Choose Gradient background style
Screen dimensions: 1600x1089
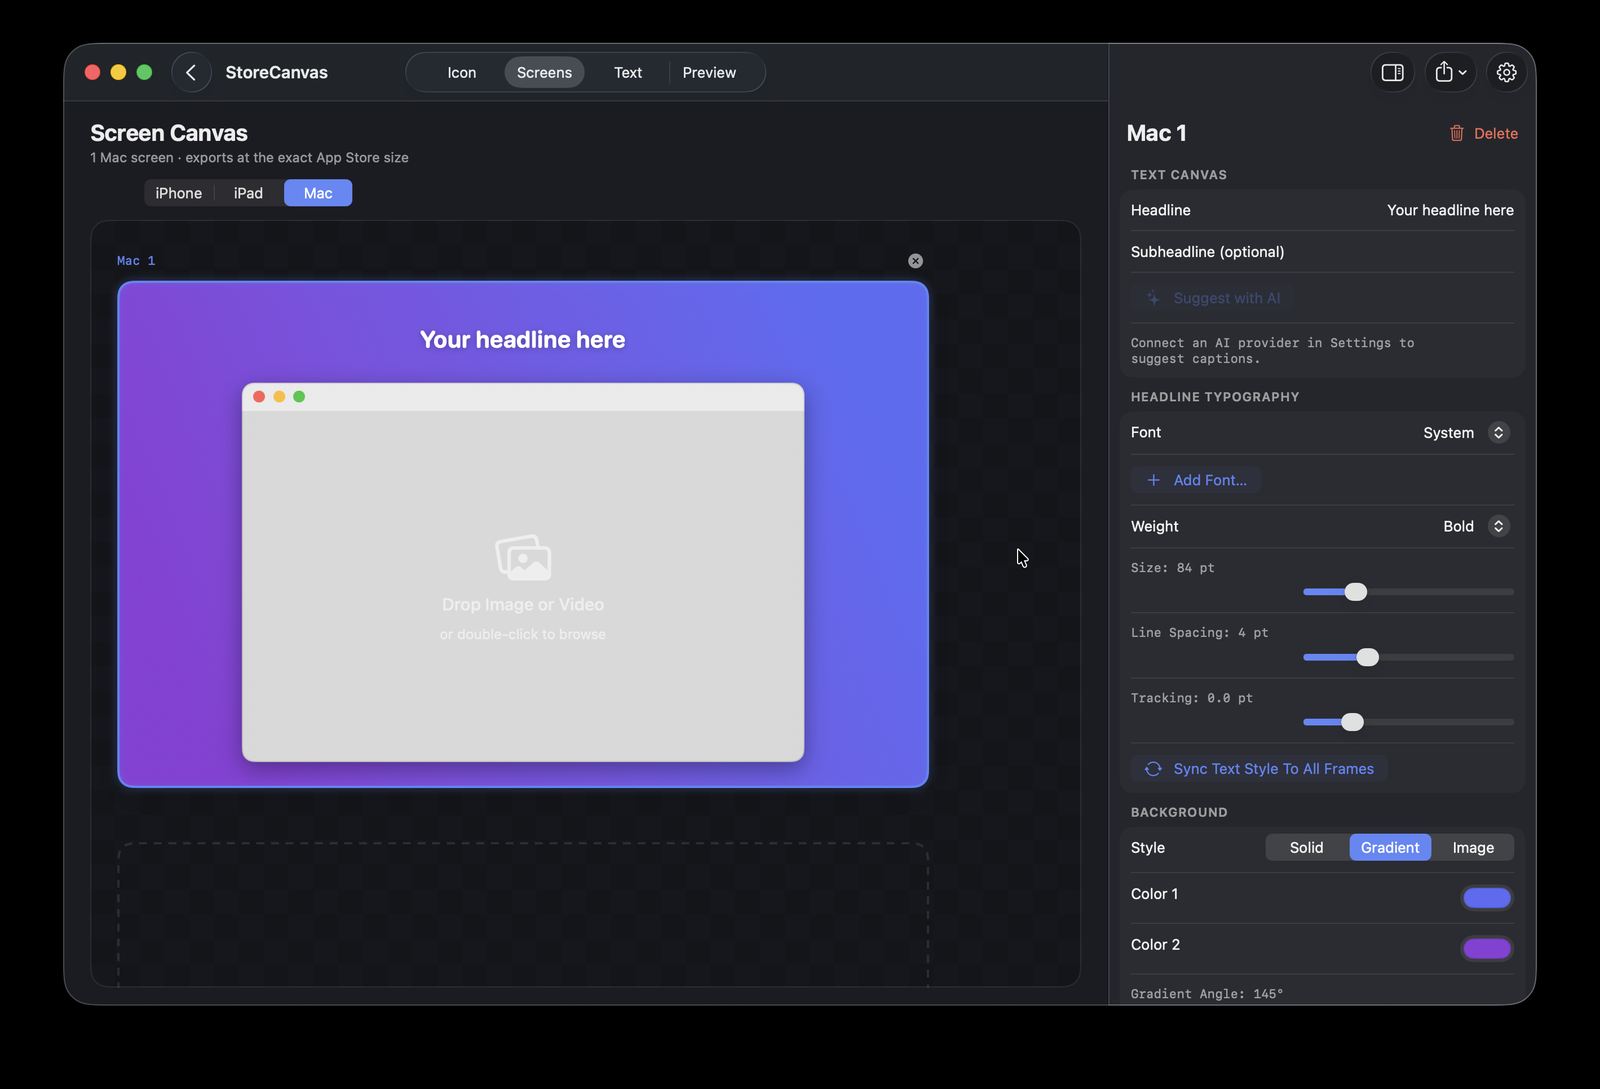coord(1390,847)
